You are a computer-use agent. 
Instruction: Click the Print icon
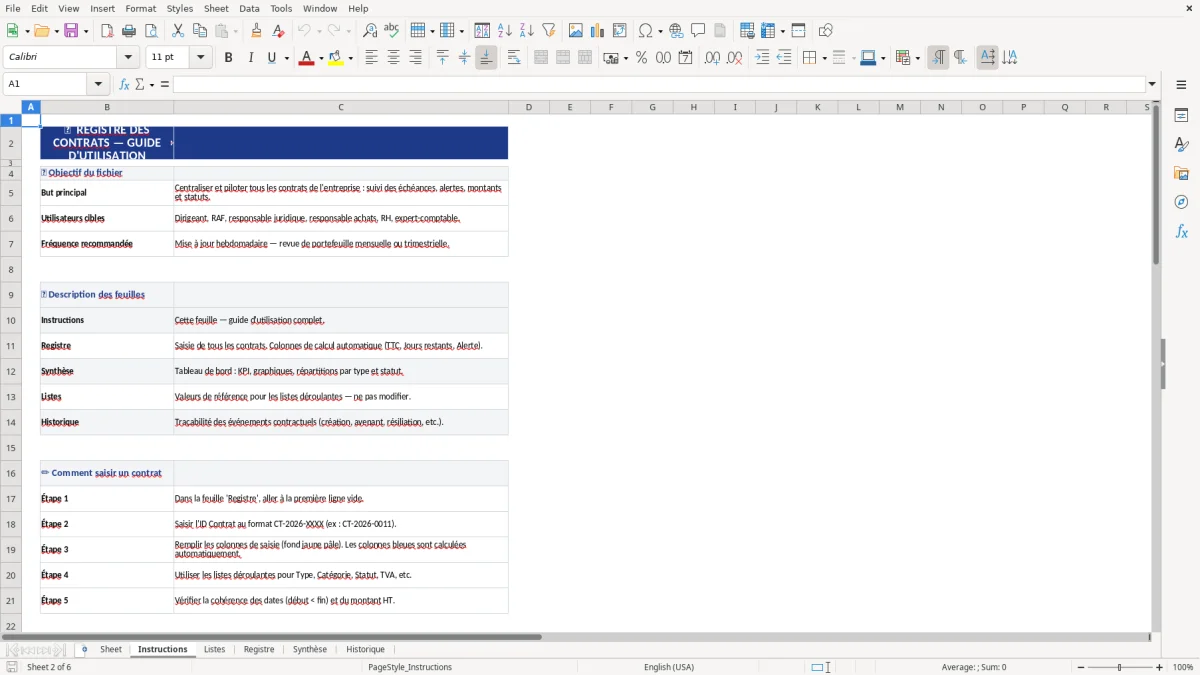point(128,31)
